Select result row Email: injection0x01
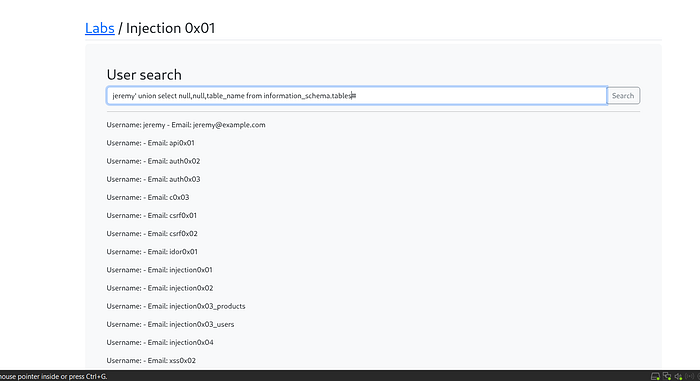The image size is (700, 381). [159, 270]
